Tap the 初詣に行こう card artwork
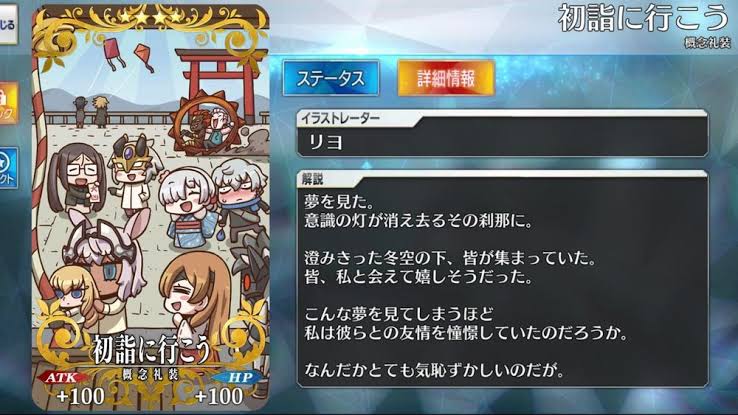738x415 pixels. pos(151,207)
